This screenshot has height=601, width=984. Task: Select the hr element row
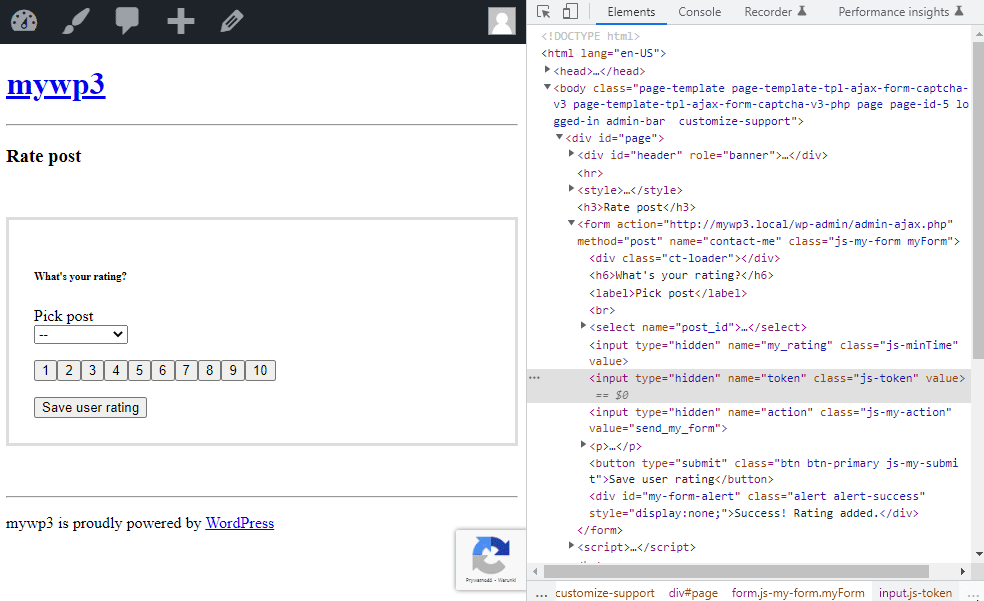(590, 173)
